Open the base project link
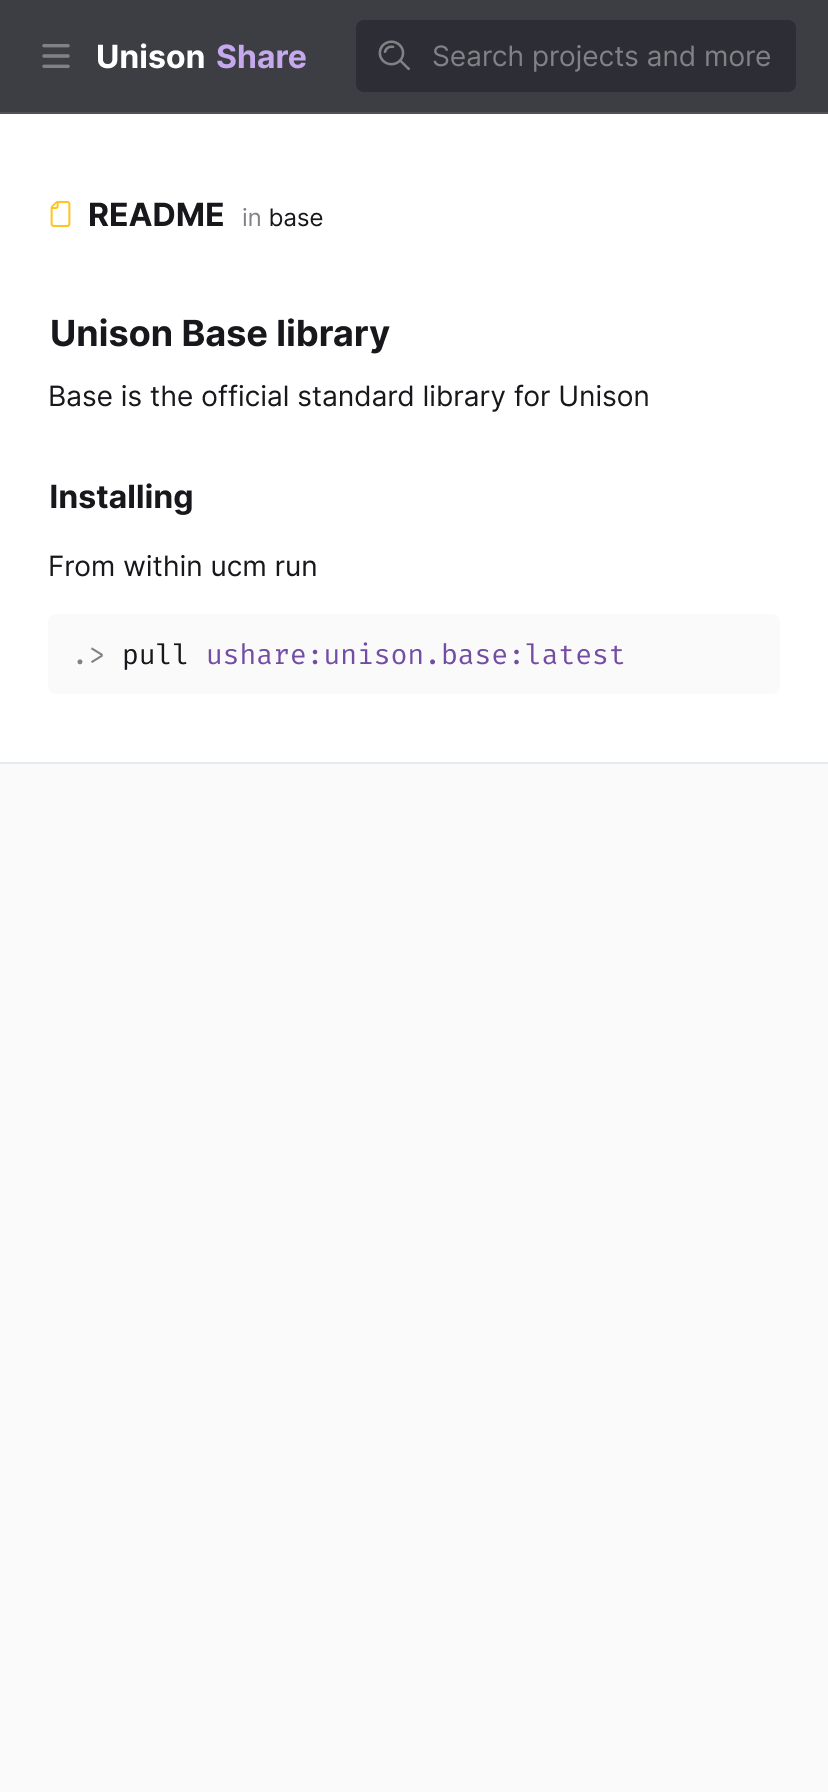The height and width of the screenshot is (1792, 828). point(297,217)
